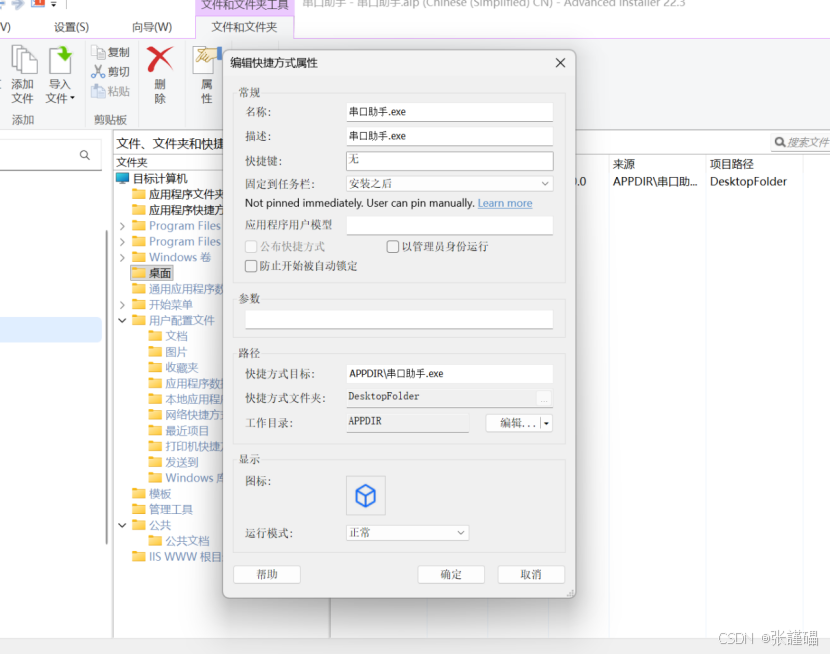Click the Paste (粘贴) ribbon icon
830x654 pixels.
pyautogui.click(x=98, y=91)
